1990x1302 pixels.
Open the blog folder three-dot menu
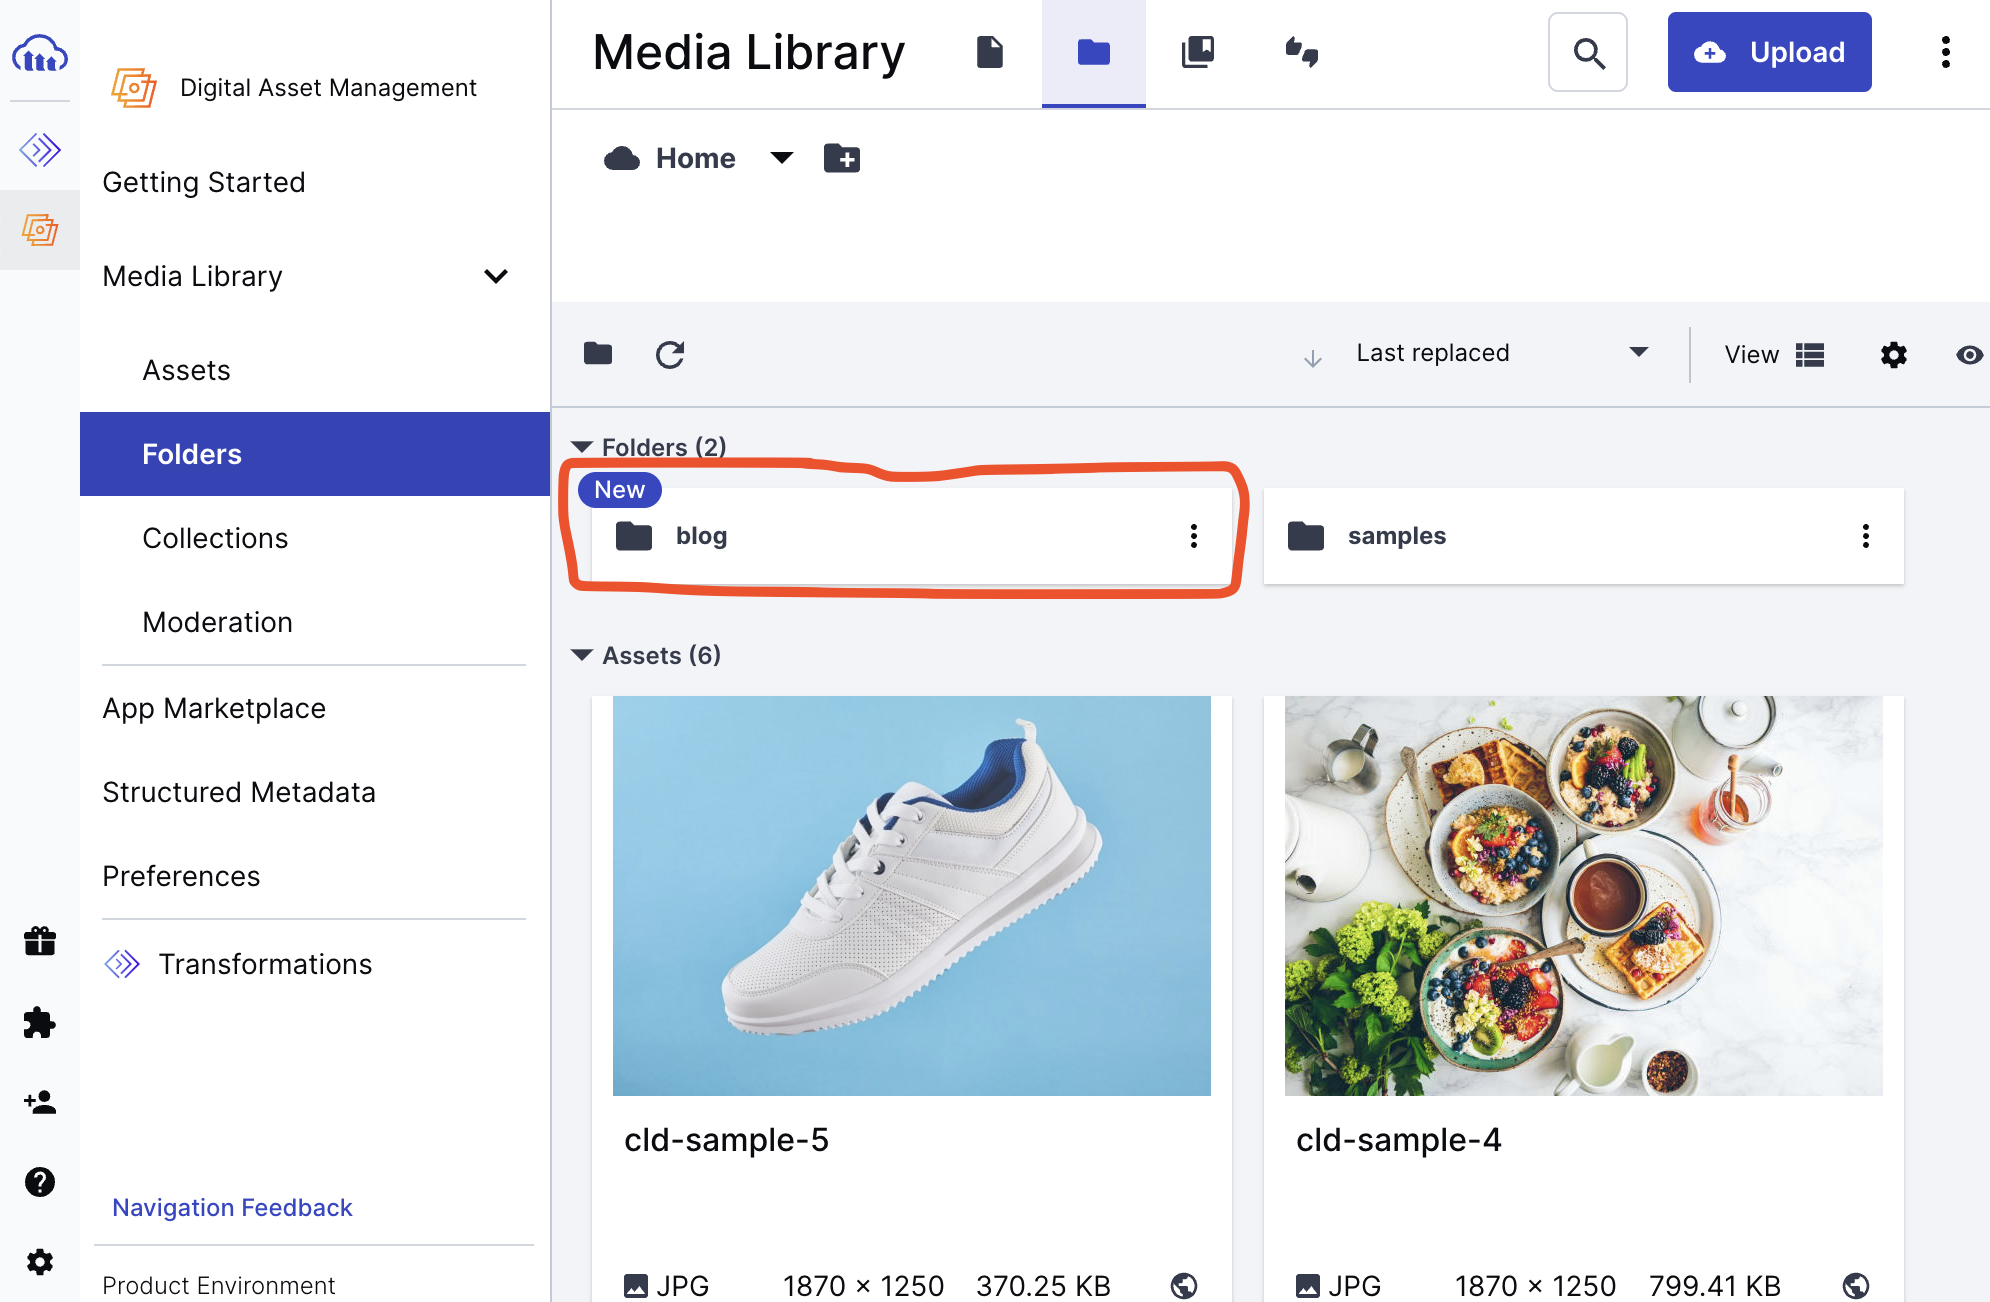click(x=1193, y=535)
